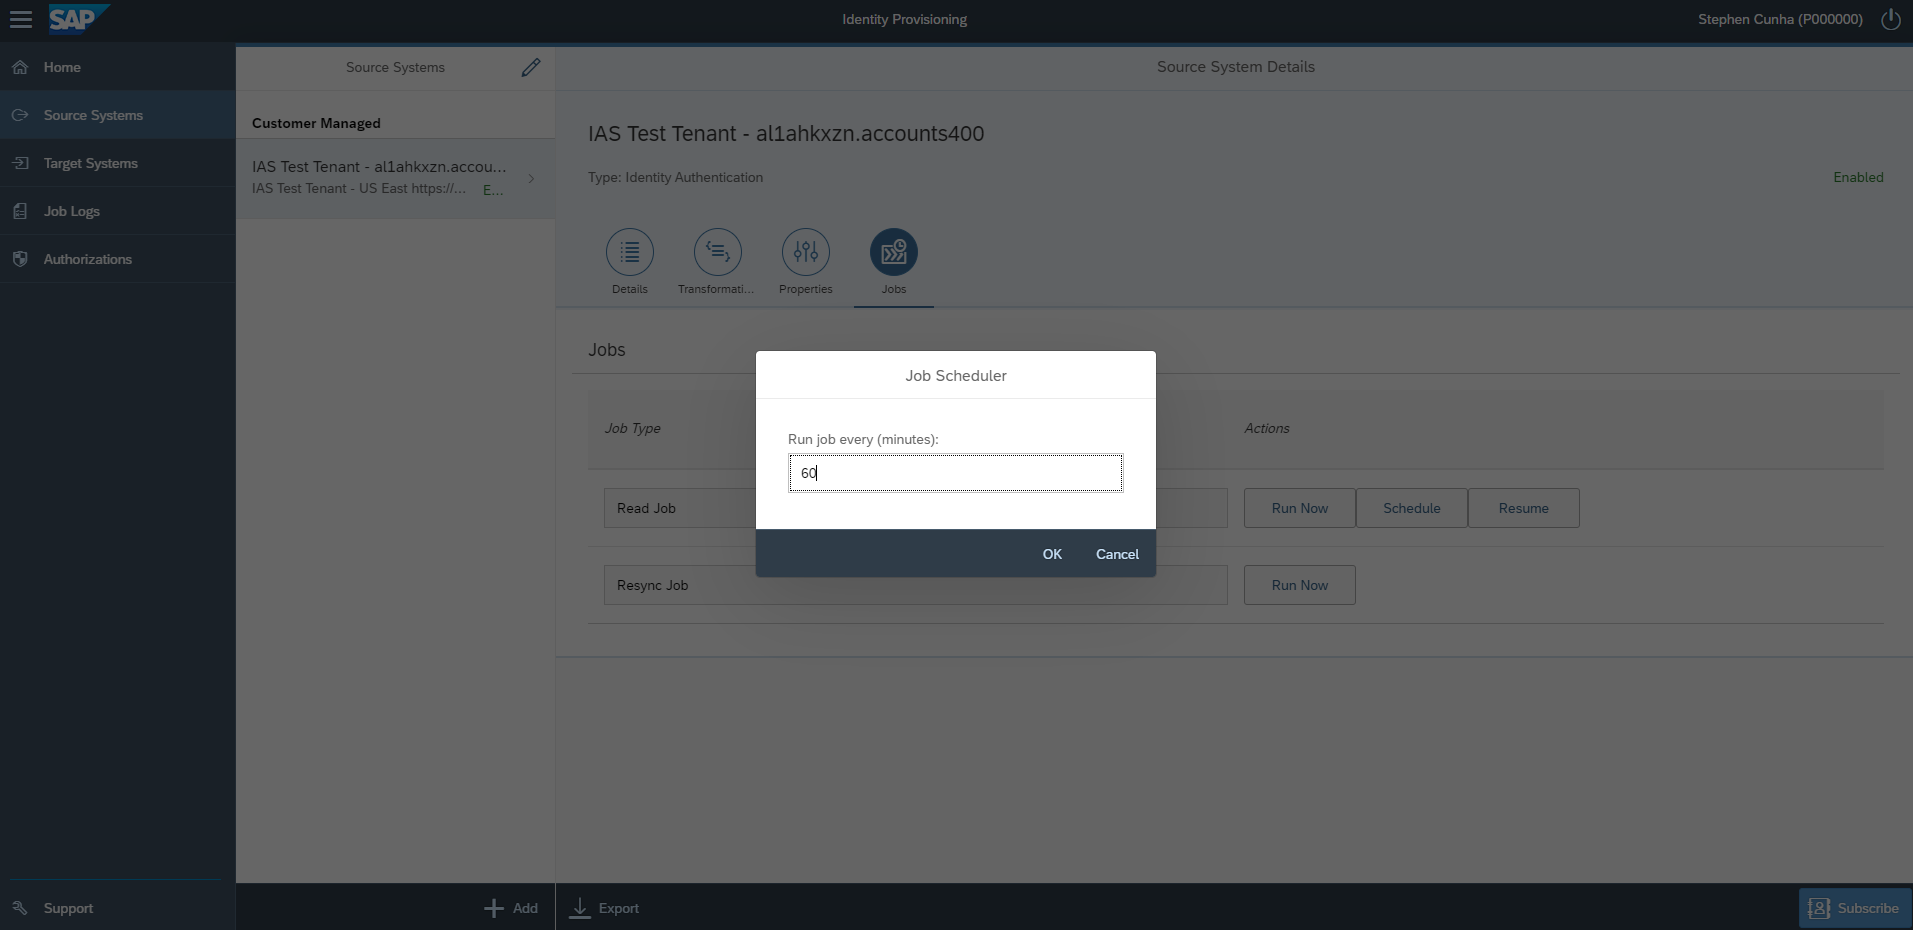The width and height of the screenshot is (1913, 930).
Task: Click the "Run job every (minutes):" label
Action: (863, 439)
